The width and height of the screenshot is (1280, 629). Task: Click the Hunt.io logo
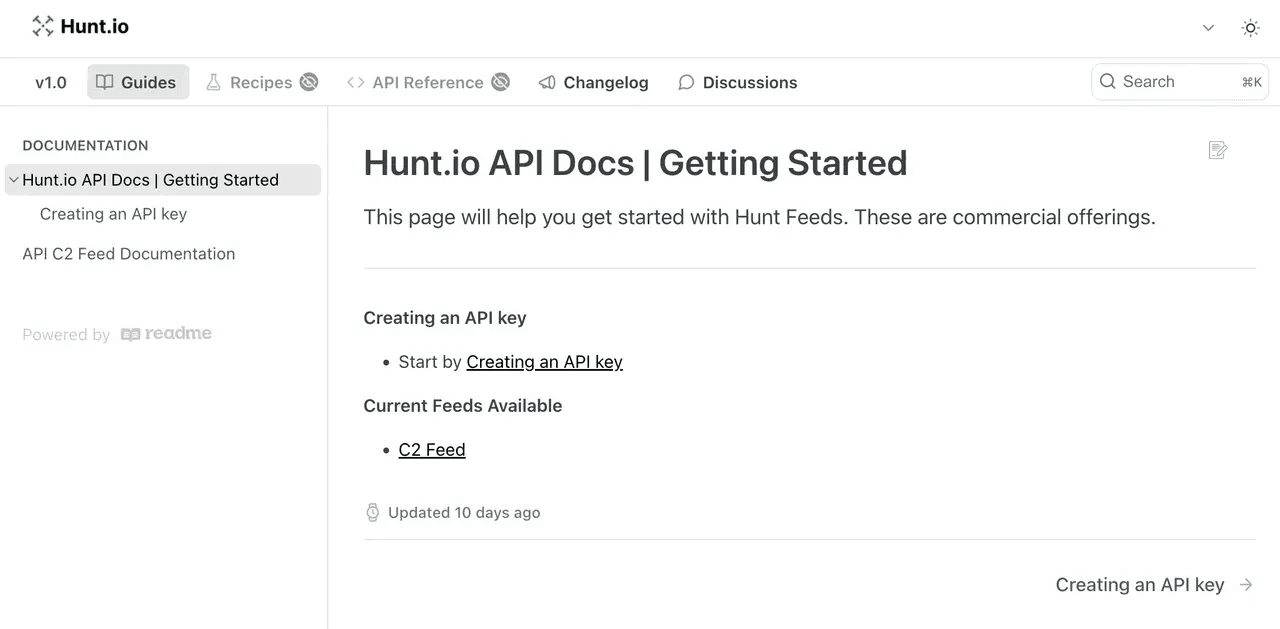(80, 27)
